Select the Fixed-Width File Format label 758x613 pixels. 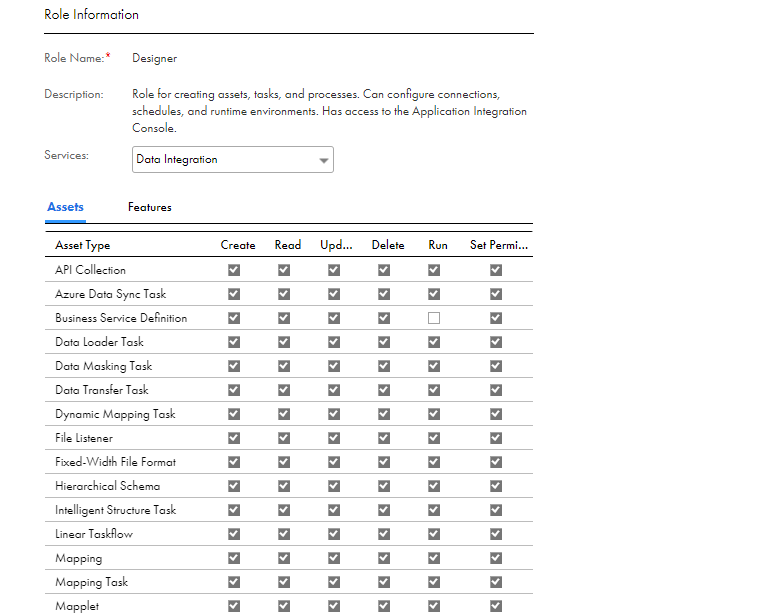116,462
